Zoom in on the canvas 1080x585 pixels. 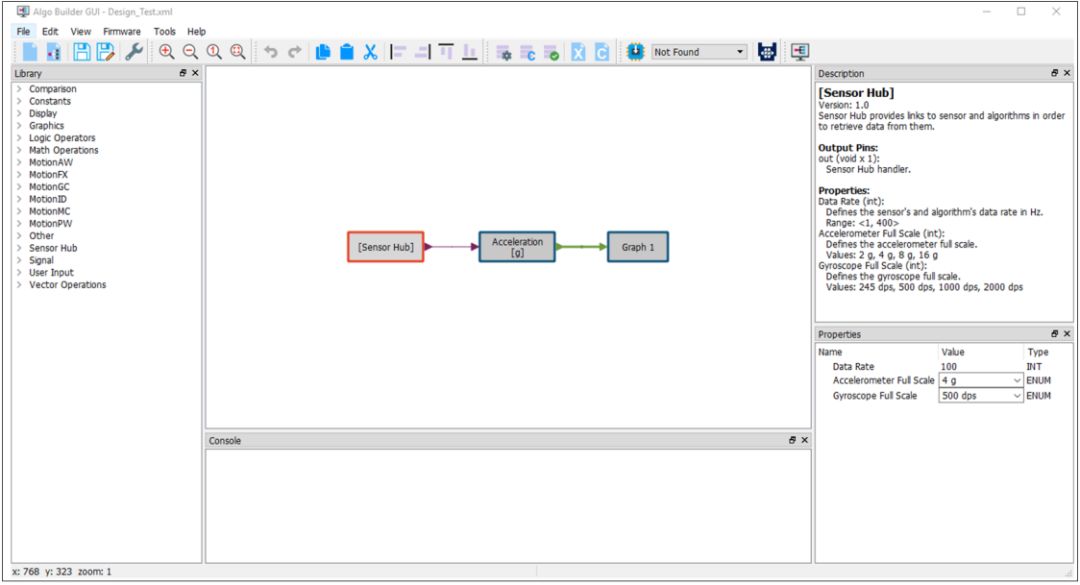coord(166,52)
